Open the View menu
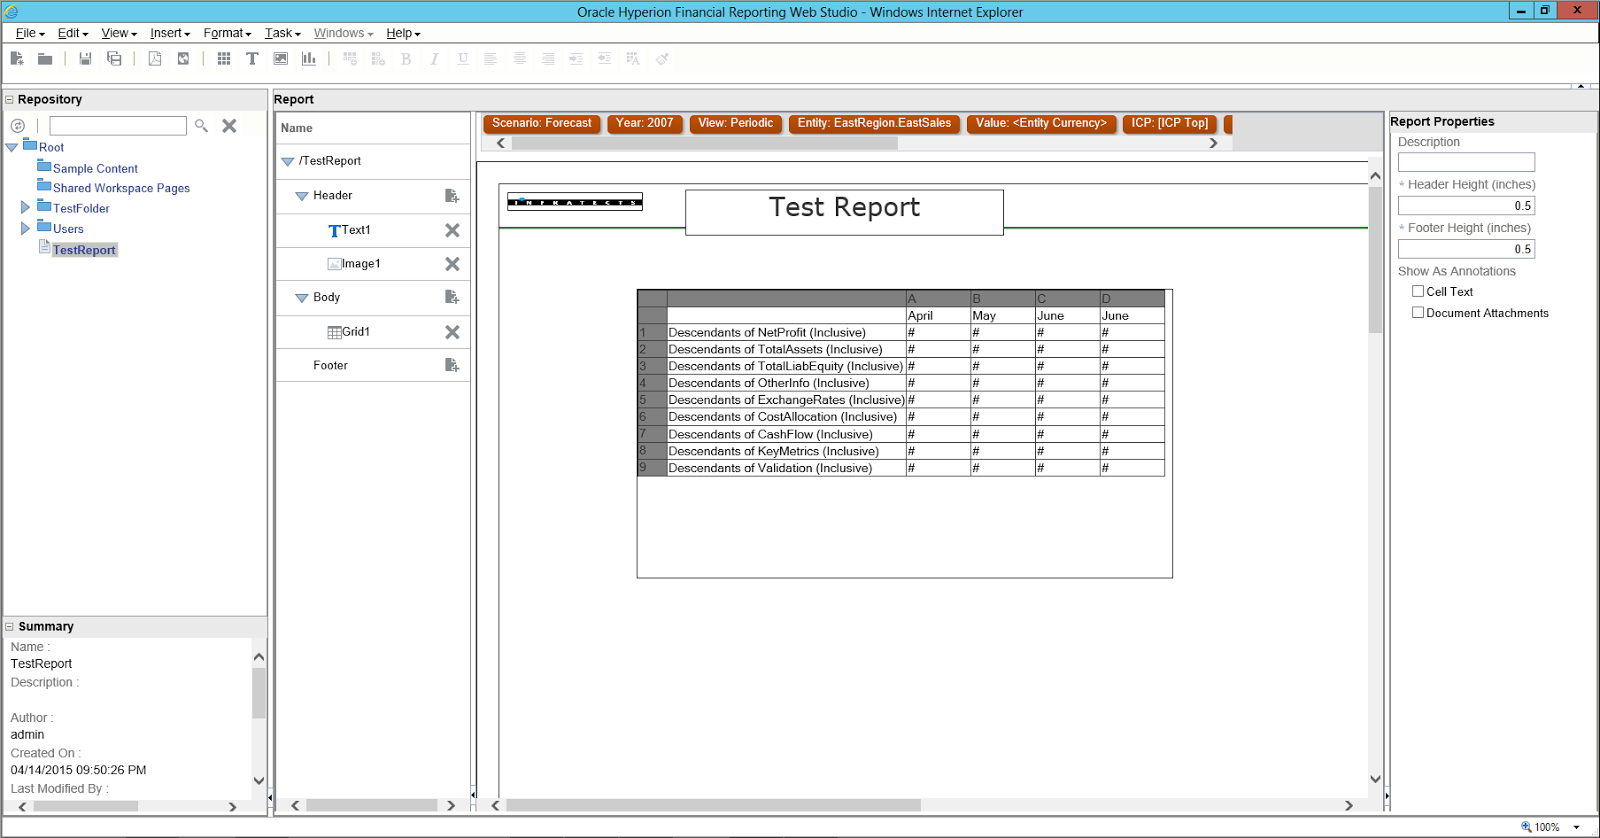This screenshot has height=838, width=1600. [119, 33]
